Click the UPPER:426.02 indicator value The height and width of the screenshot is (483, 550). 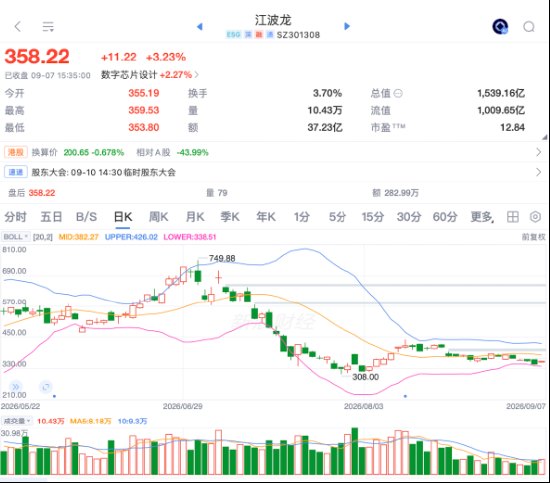131,237
